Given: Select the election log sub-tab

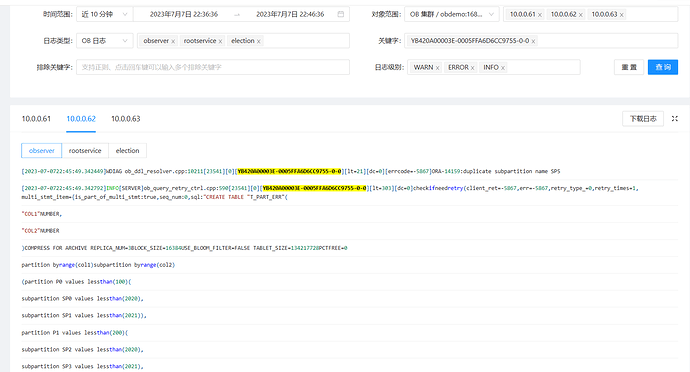Looking at the screenshot, I should coord(128,151).
